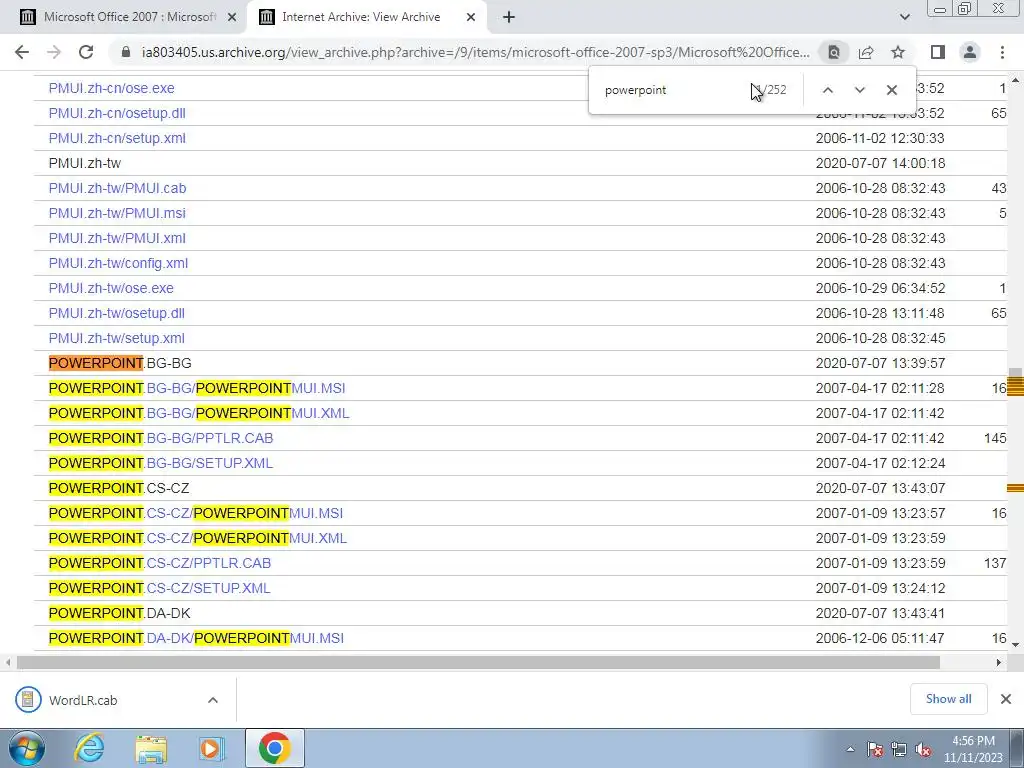This screenshot has width=1024, height=768.
Task: Reload the current page
Action: [x=86, y=52]
